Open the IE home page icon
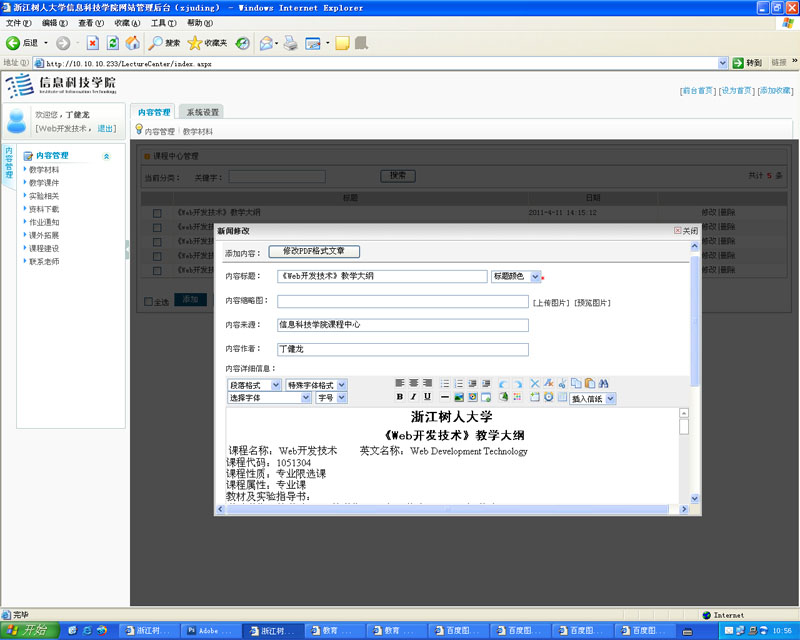The height and width of the screenshot is (640, 800). tap(132, 43)
